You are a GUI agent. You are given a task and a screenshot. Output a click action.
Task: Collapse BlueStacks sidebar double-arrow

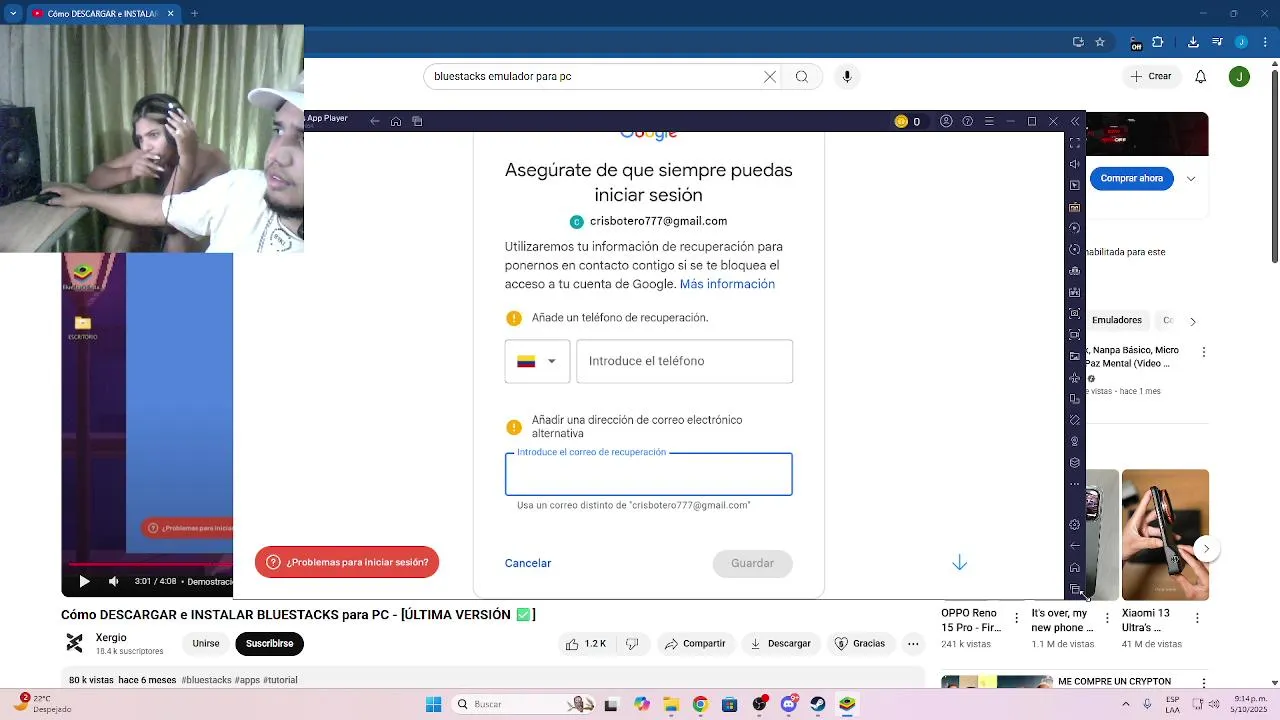pos(1075,121)
